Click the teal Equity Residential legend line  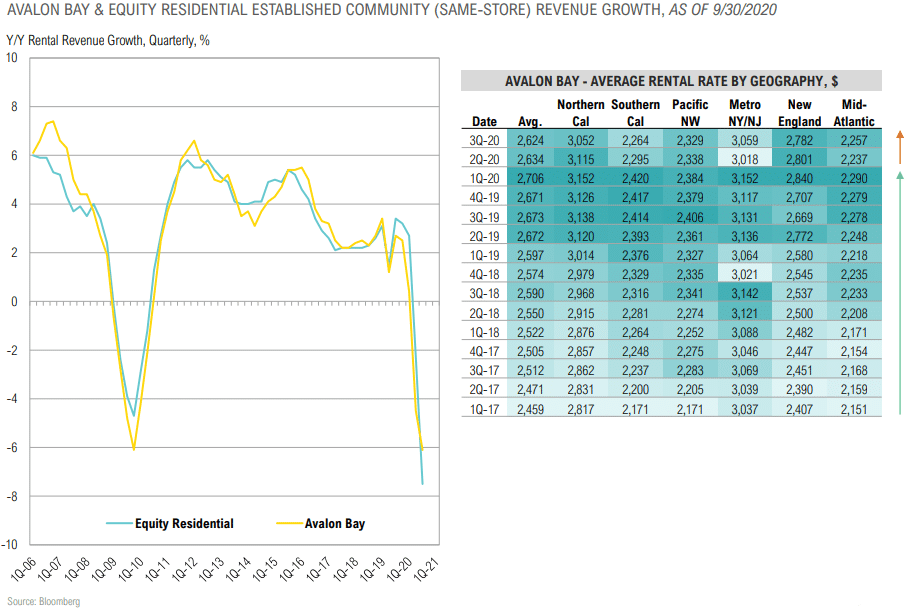[119, 524]
